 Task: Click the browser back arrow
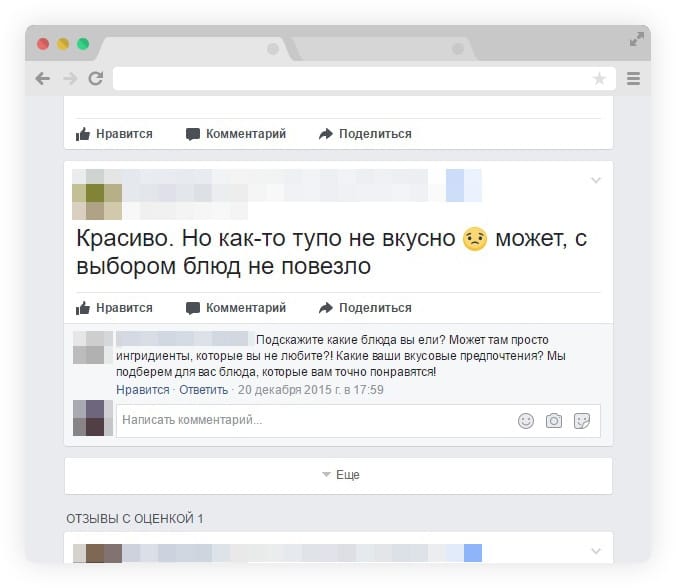click(42, 78)
